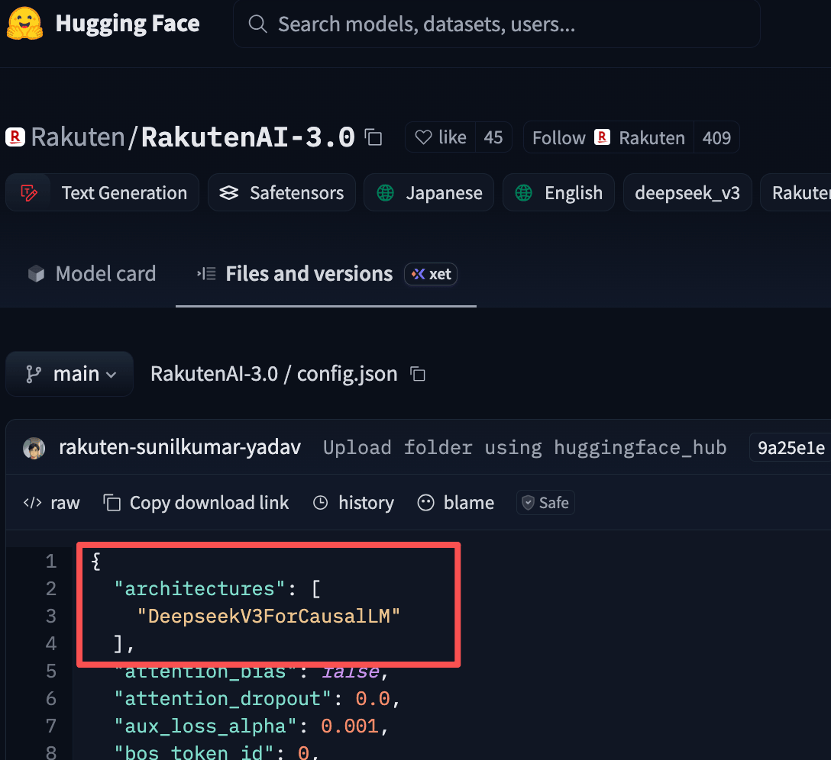Viewport: 832px width, 760px height.
Task: Click the Rakuten organization avatar beside the model name
Action: pos(15,137)
